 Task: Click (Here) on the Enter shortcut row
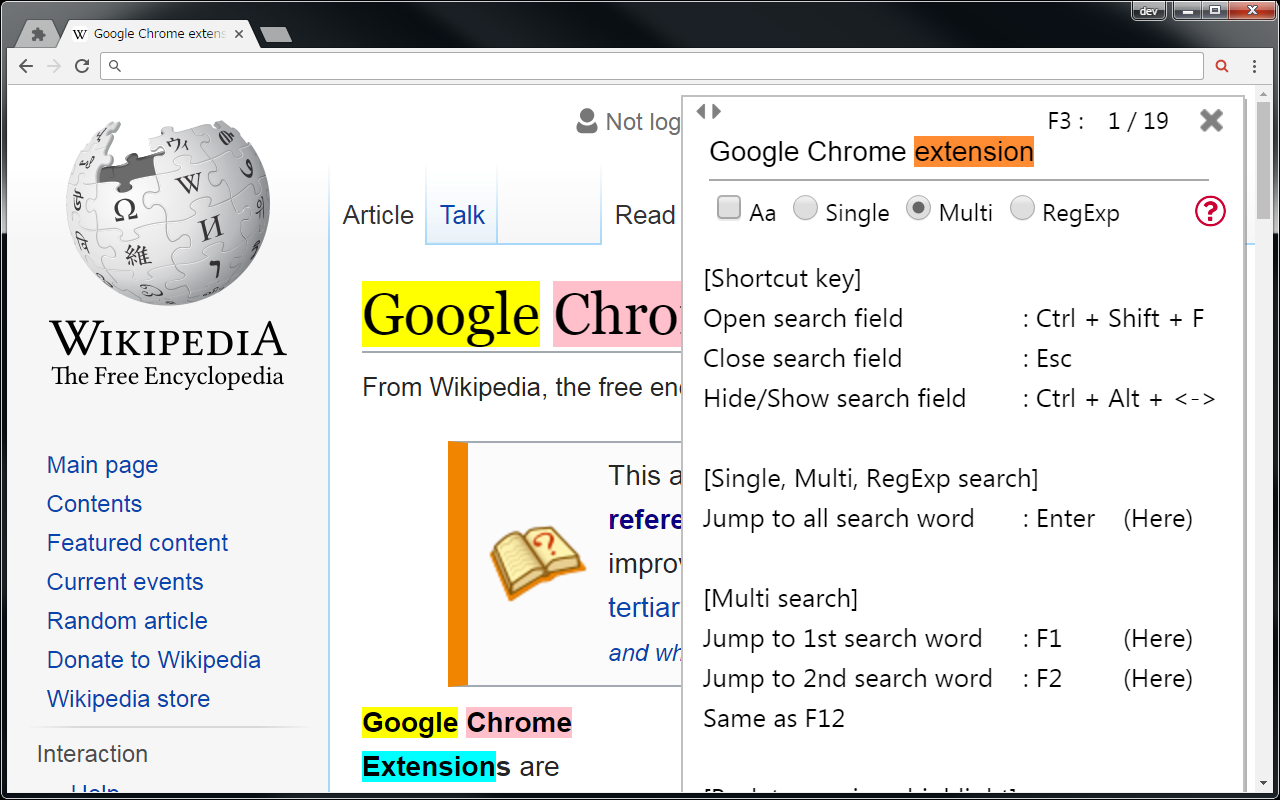[x=1158, y=519]
